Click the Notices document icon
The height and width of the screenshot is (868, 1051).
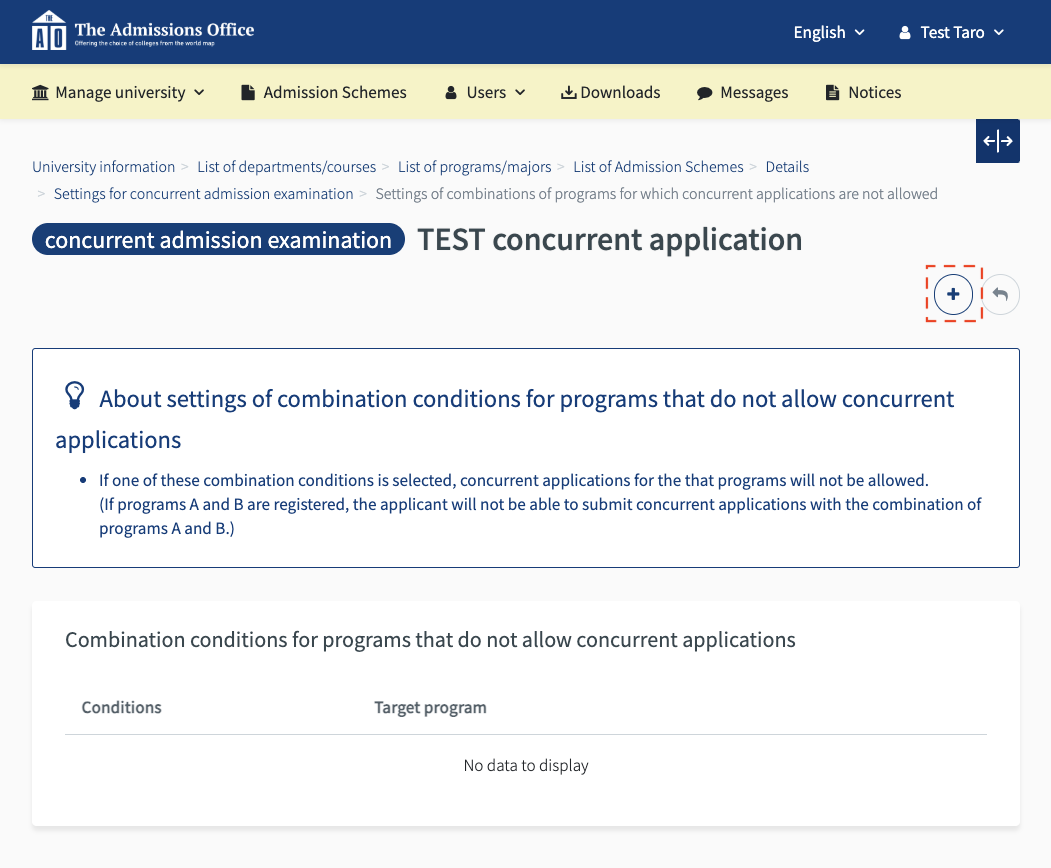[832, 92]
